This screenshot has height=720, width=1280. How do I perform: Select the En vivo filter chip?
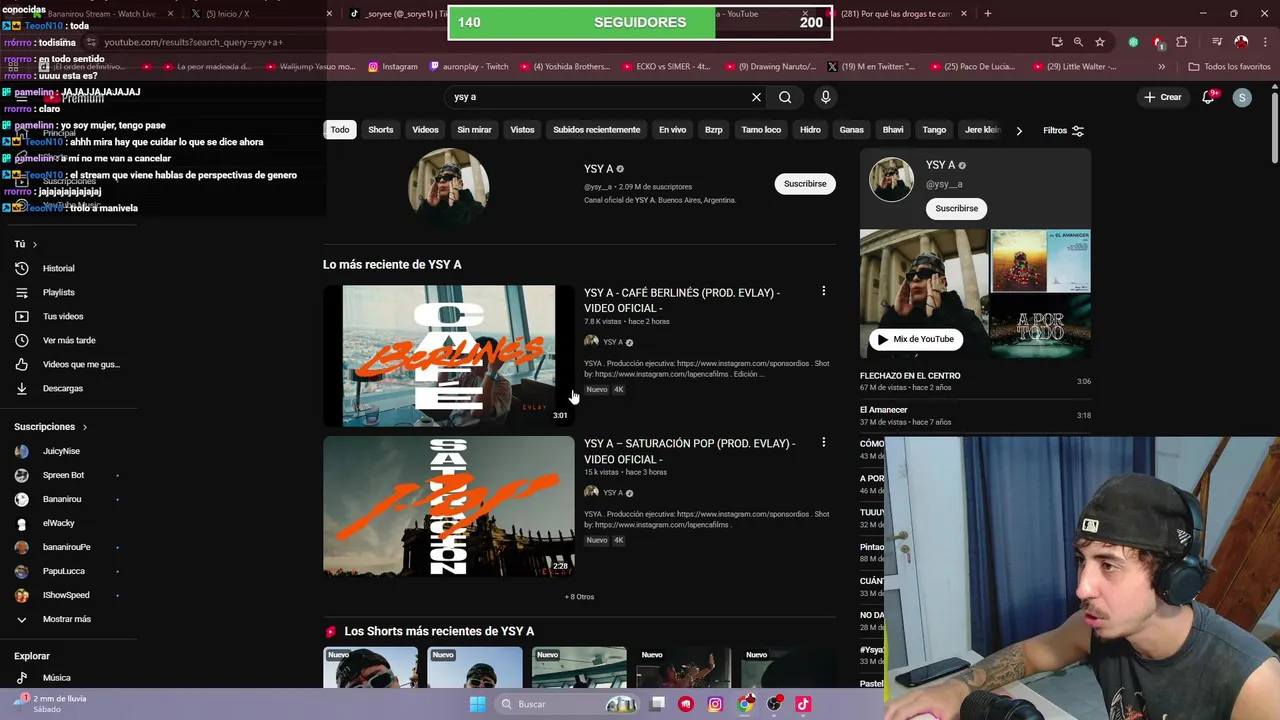(672, 130)
